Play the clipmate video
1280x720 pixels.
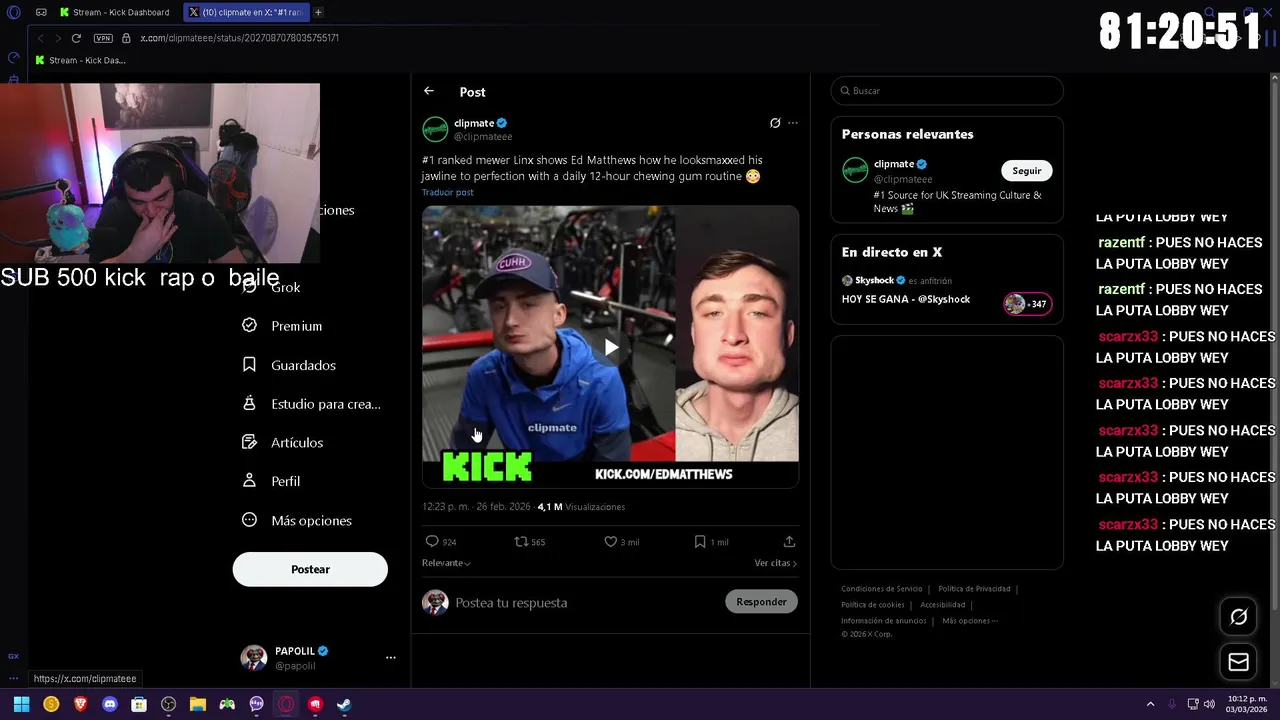click(611, 347)
